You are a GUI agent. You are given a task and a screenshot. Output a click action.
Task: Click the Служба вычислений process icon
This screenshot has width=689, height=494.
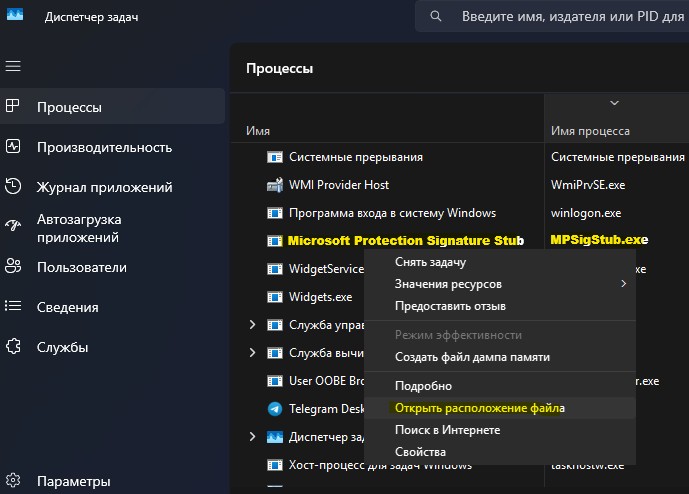(x=275, y=353)
